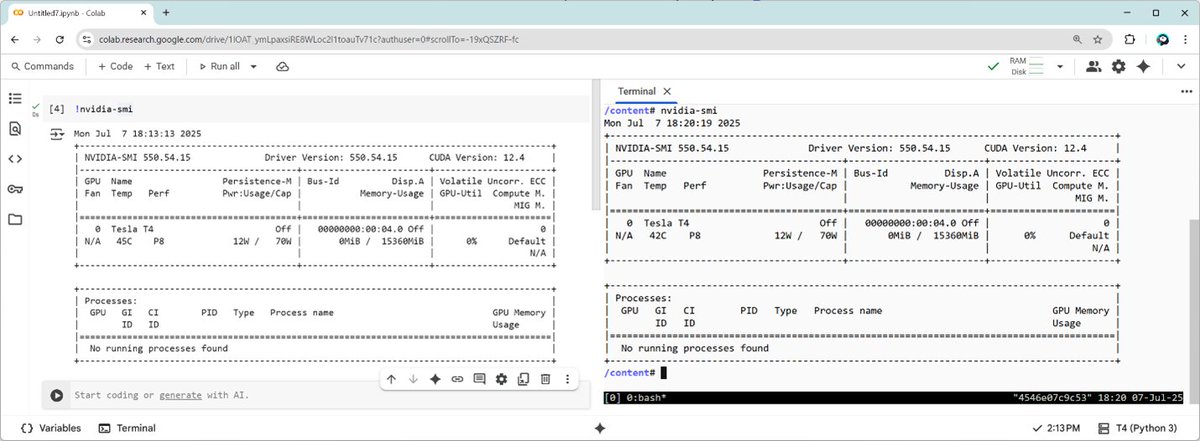Bookmark this page with star icon

[1098, 39]
